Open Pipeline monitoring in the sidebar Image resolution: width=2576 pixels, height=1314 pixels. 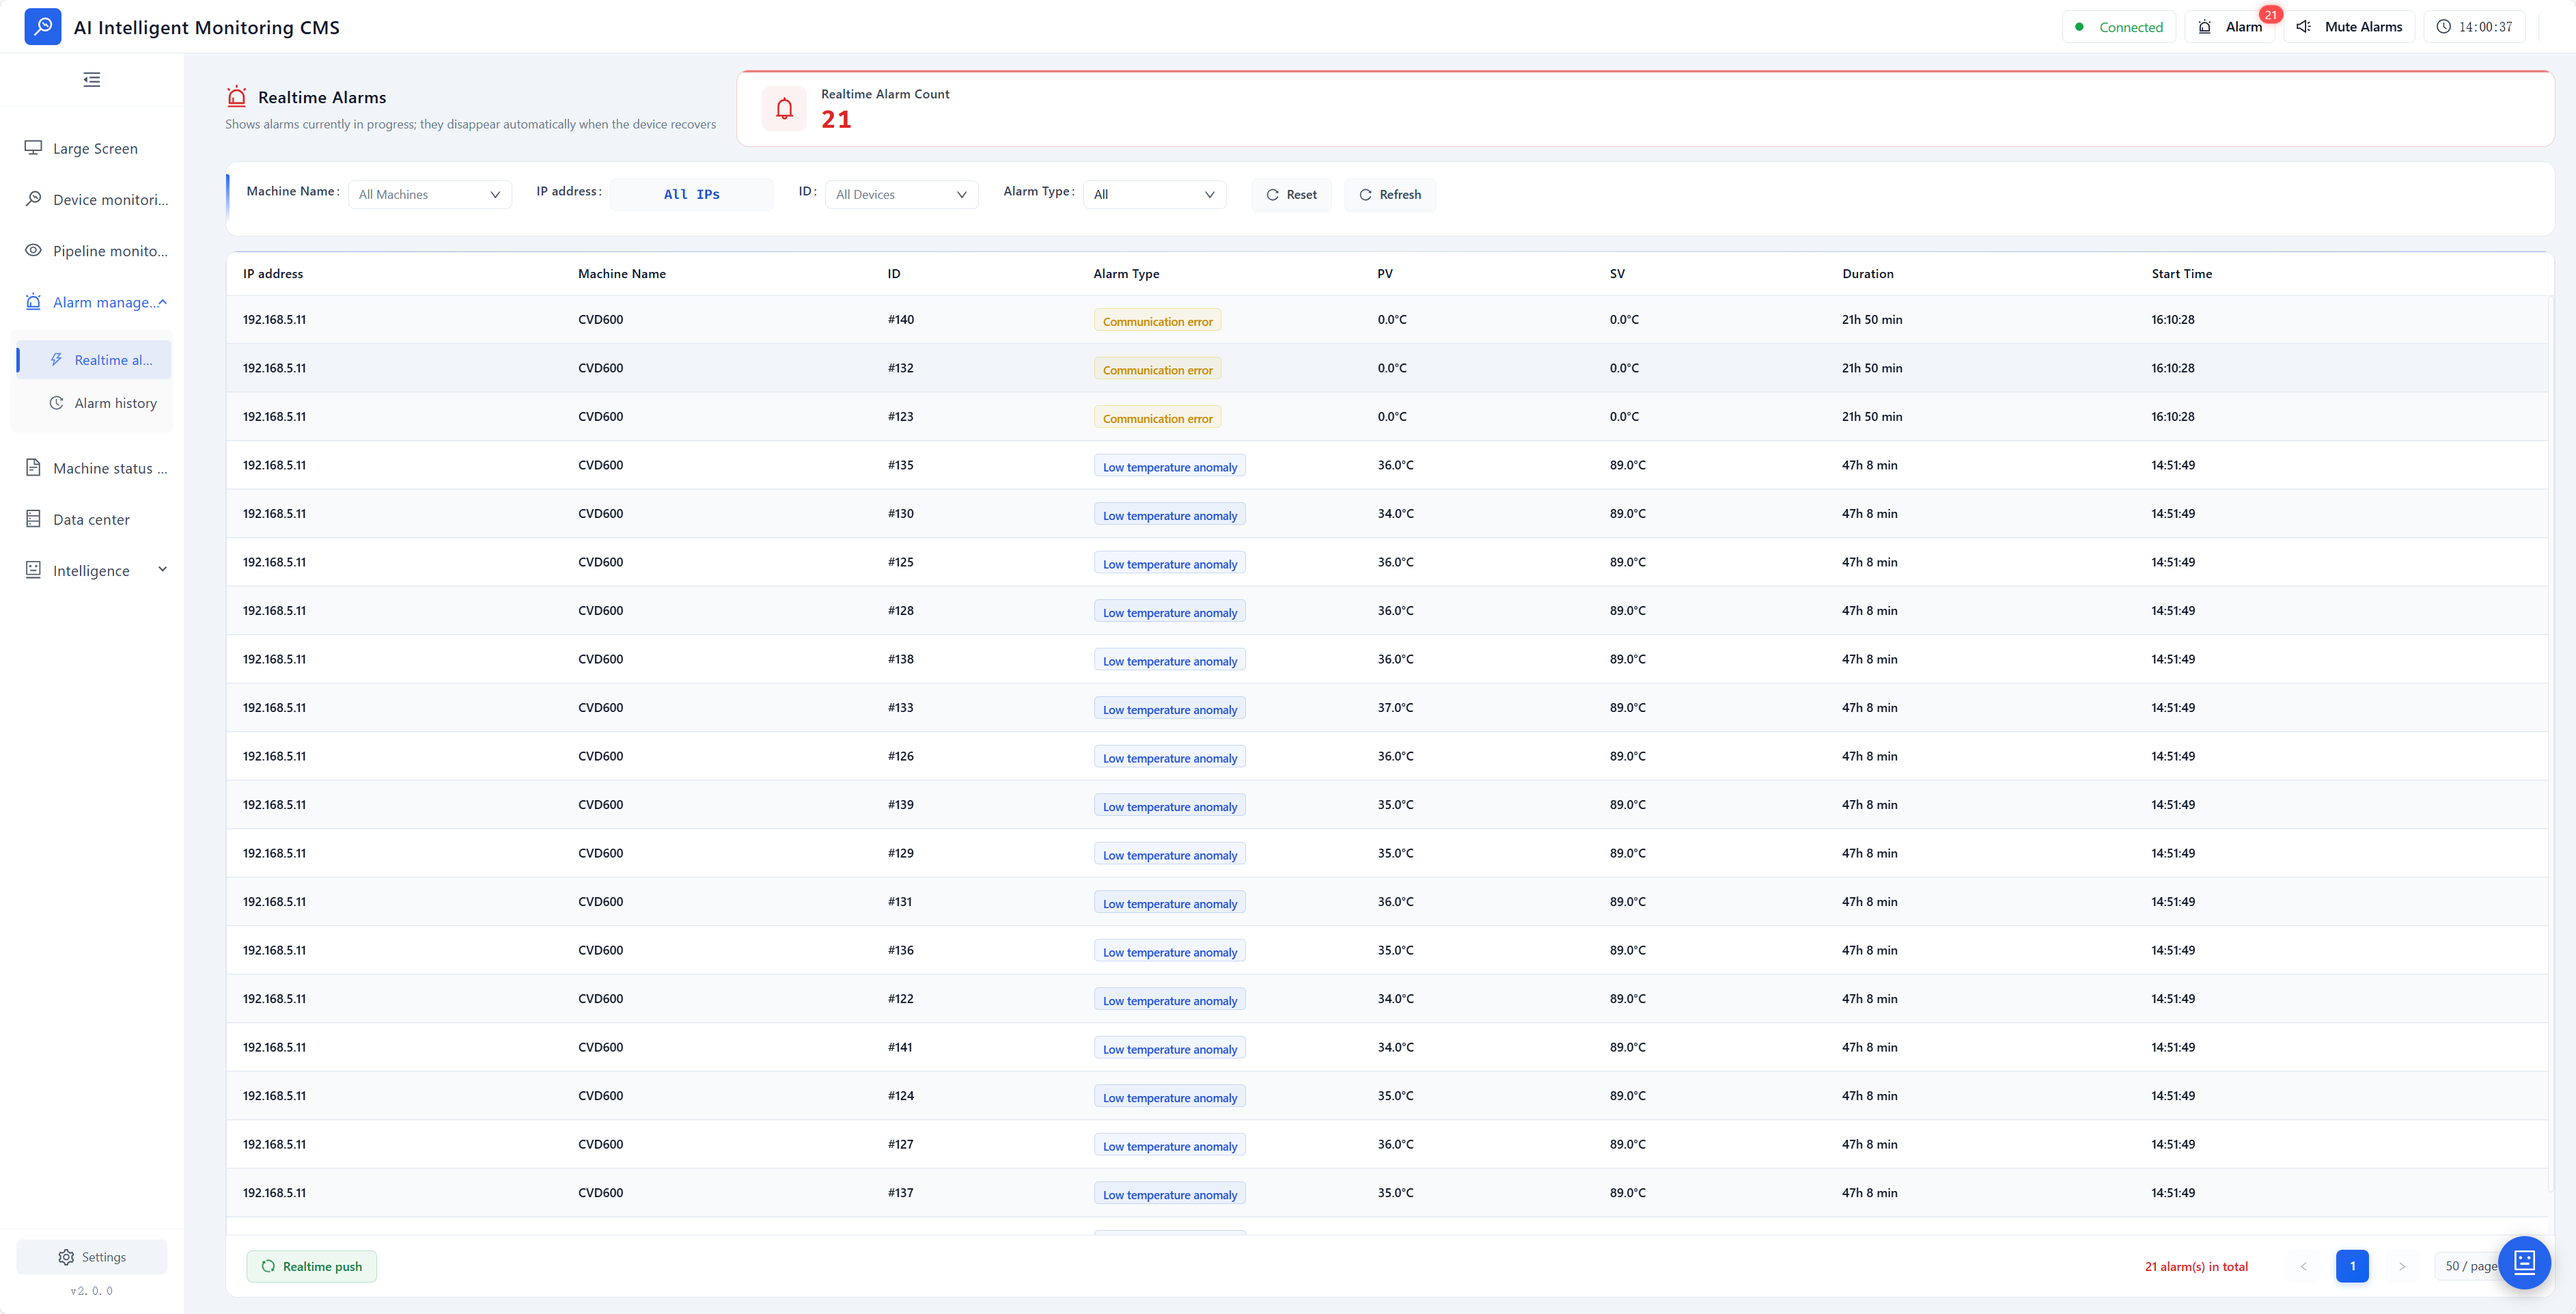click(92, 250)
